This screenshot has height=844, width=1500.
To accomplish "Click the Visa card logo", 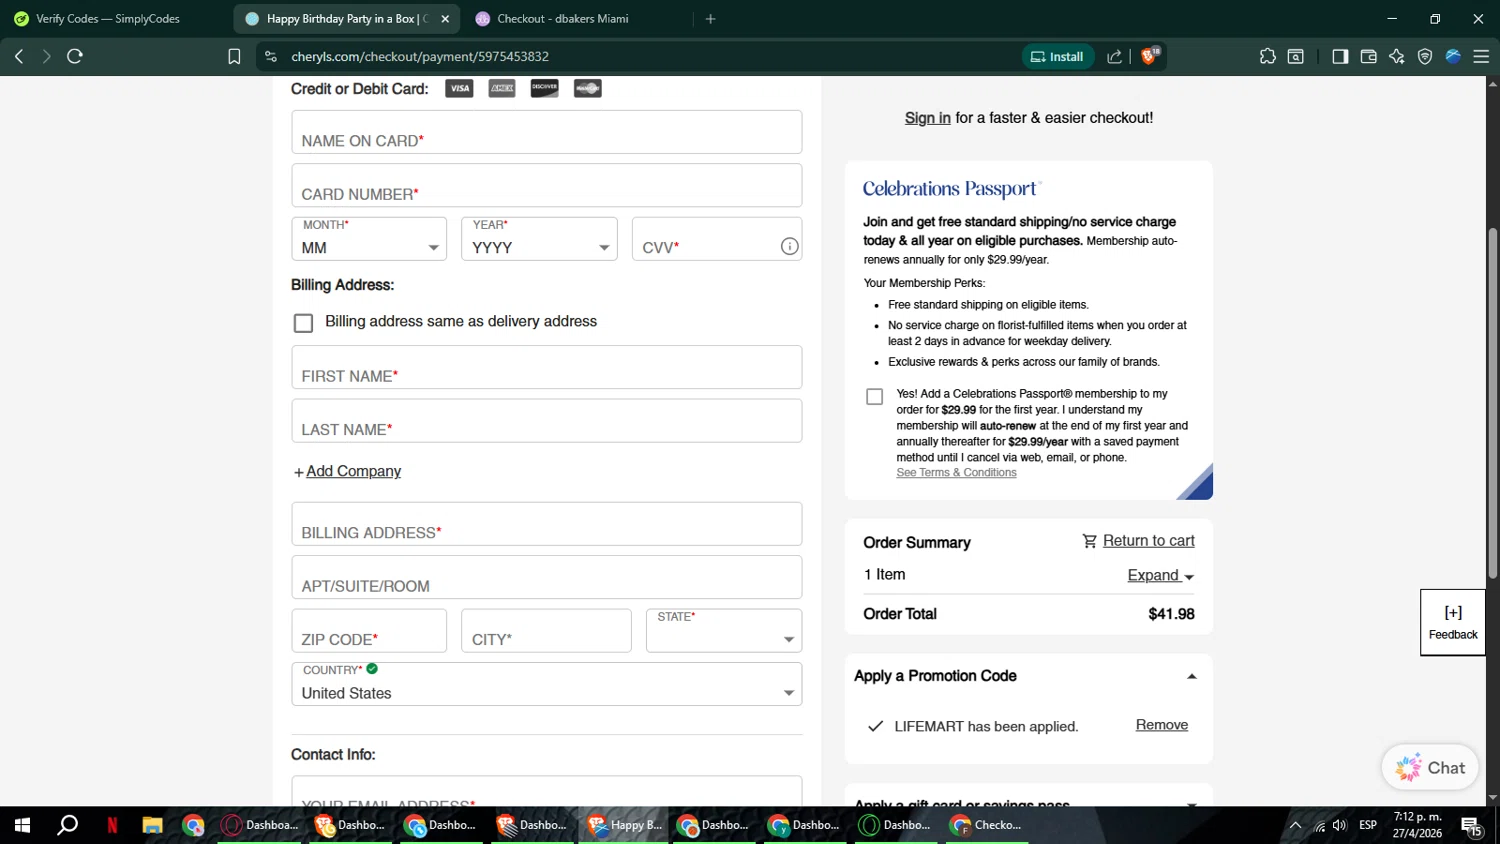I will coord(459,89).
